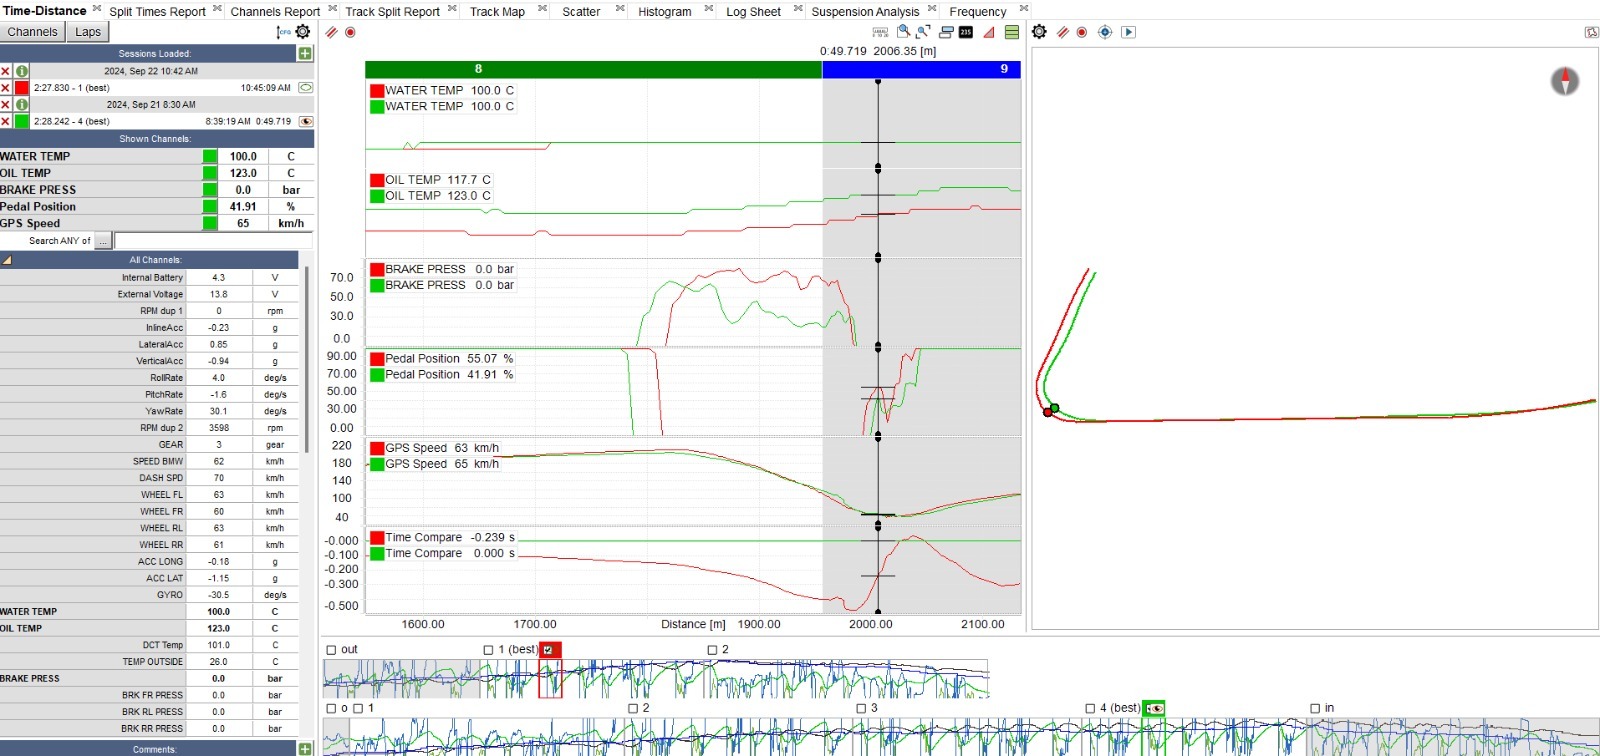Check the lap "3" checkbox
Viewport: 1600px width, 756px height.
pos(861,708)
